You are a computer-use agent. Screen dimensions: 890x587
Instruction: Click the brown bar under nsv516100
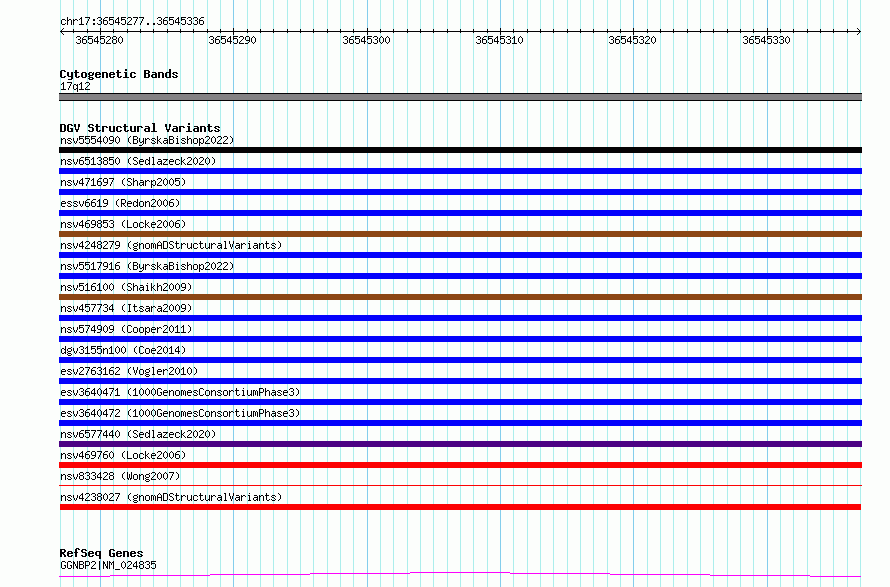[x=460, y=297]
